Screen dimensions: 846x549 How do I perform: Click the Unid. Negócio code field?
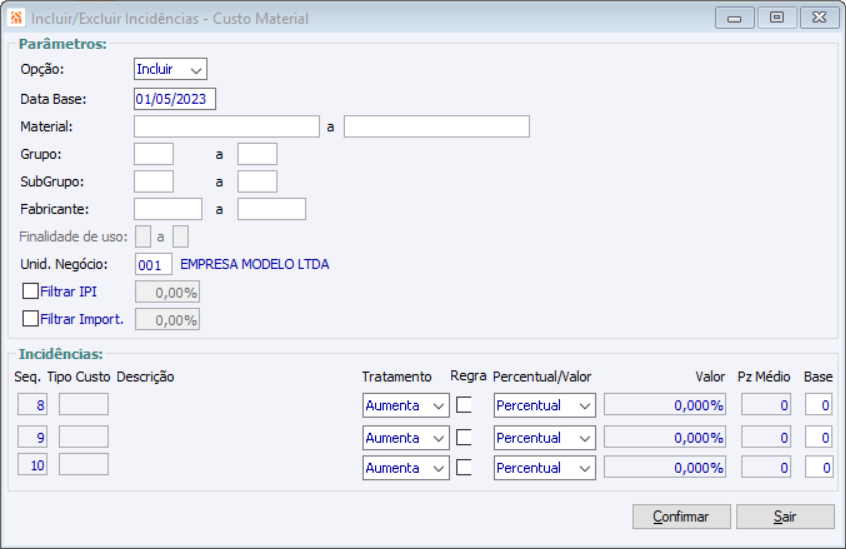click(153, 264)
